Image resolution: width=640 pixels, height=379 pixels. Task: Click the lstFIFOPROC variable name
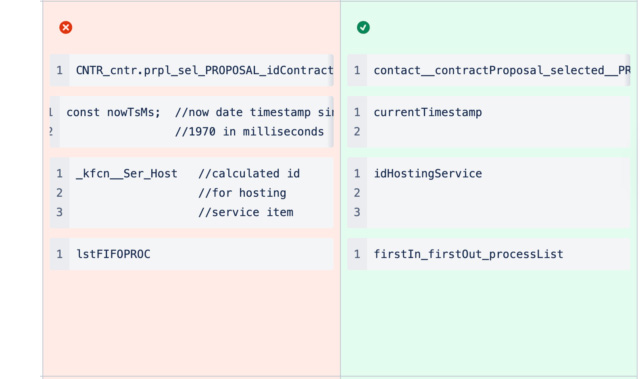113,254
